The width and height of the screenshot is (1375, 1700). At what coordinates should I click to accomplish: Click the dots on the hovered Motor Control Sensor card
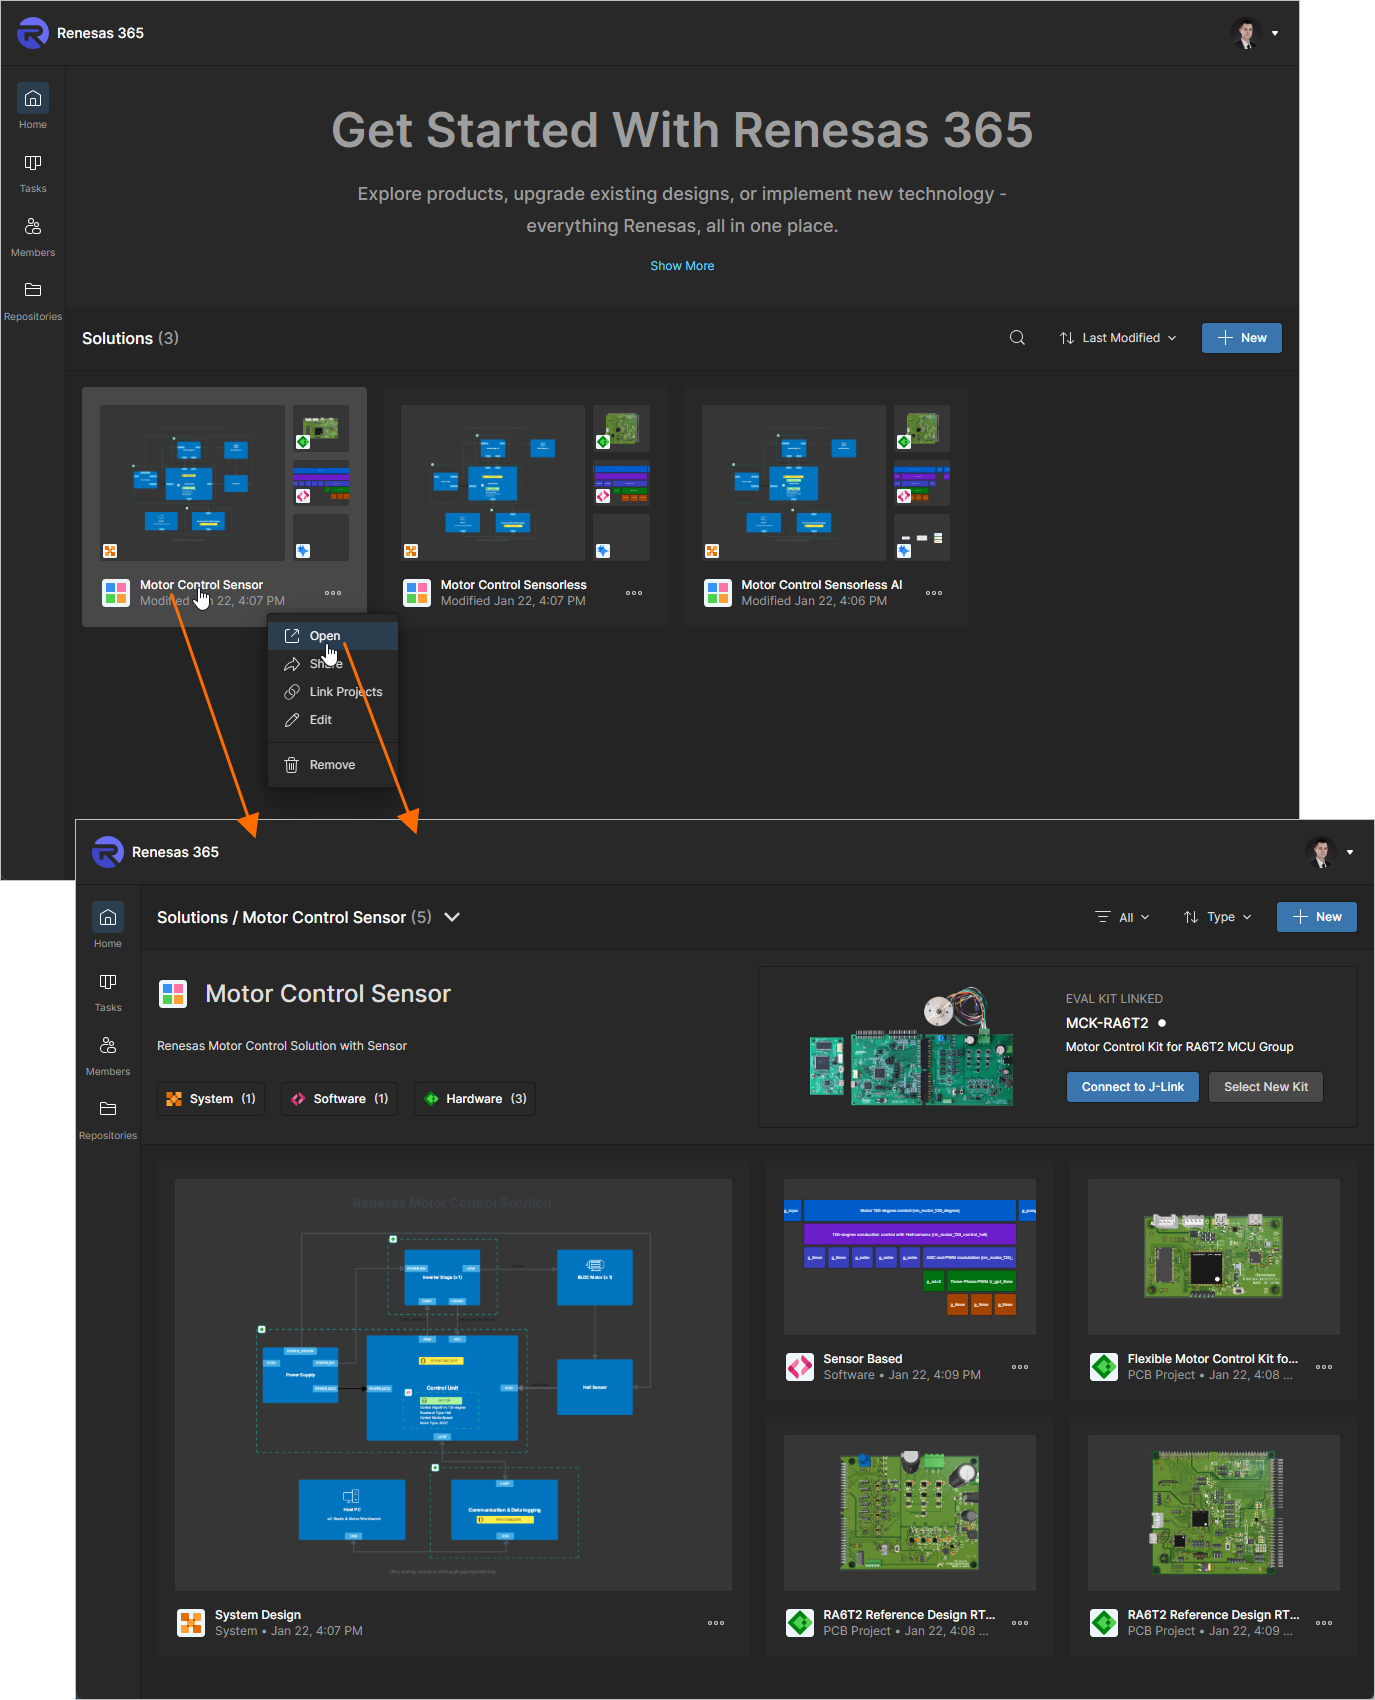coord(333,593)
